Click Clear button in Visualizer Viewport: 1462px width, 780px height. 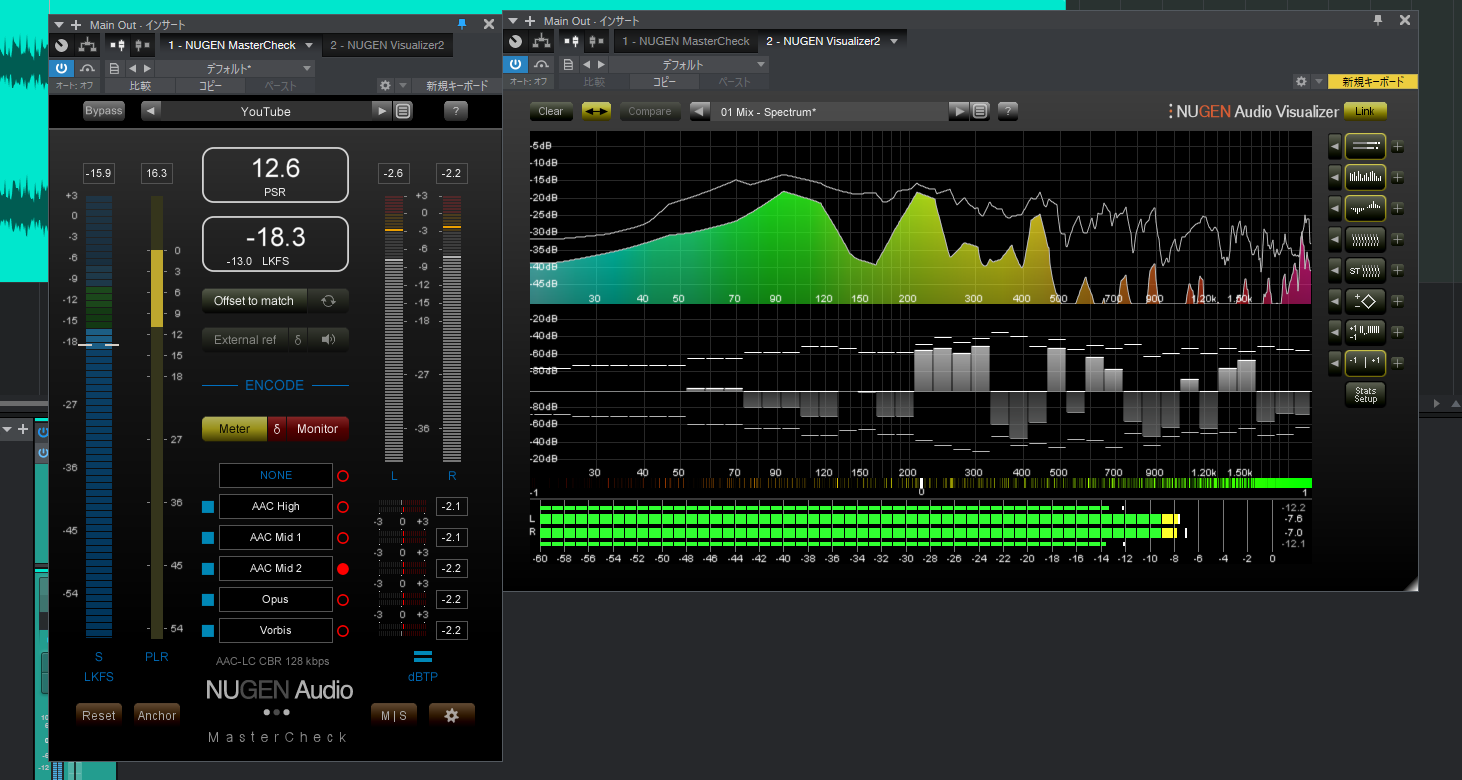(x=551, y=111)
